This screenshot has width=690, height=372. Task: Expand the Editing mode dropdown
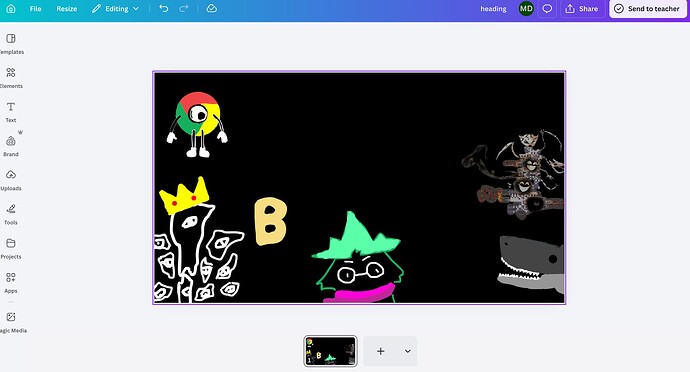(x=115, y=9)
